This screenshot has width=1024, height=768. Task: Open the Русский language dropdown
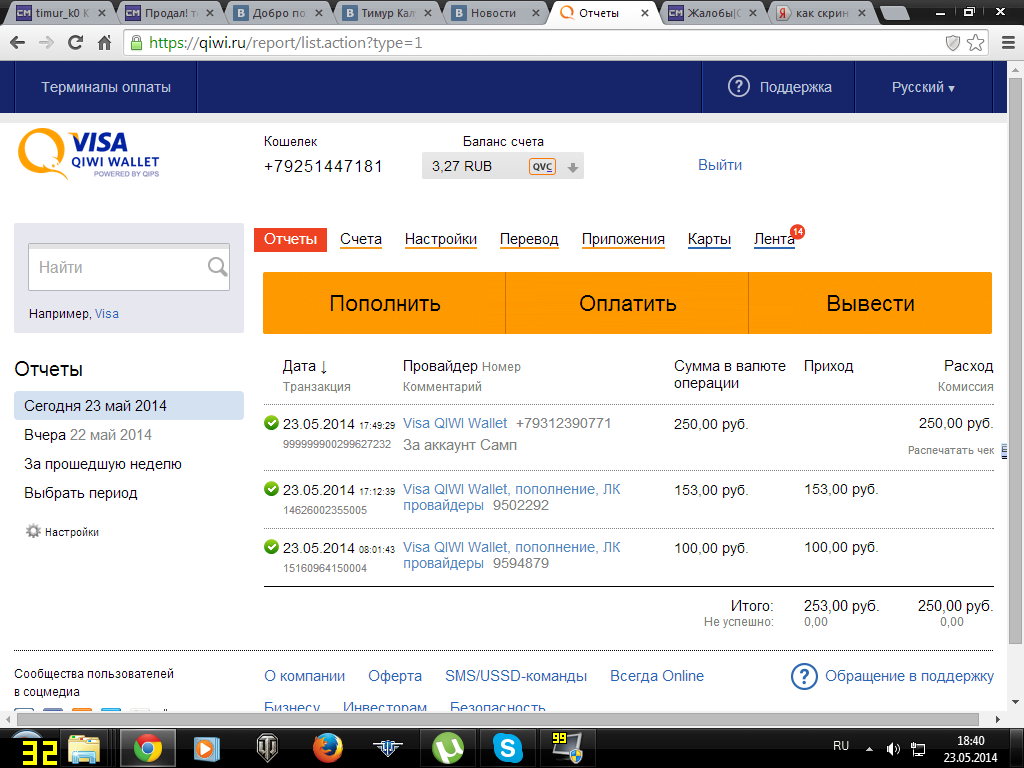click(923, 87)
